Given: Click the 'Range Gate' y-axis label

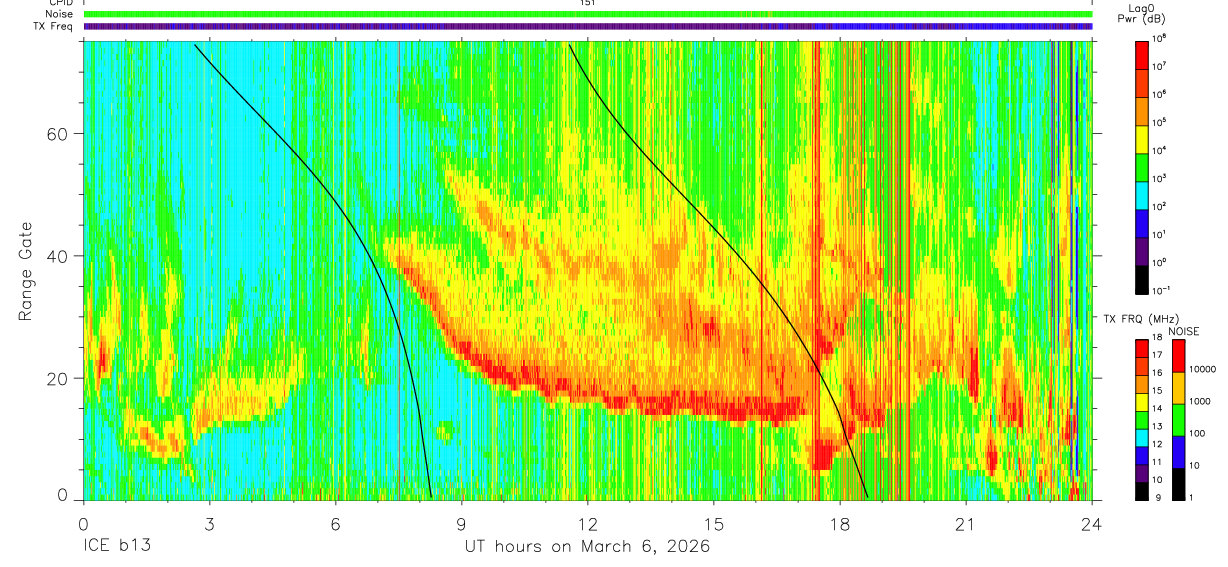Looking at the screenshot, I should (x=26, y=272).
